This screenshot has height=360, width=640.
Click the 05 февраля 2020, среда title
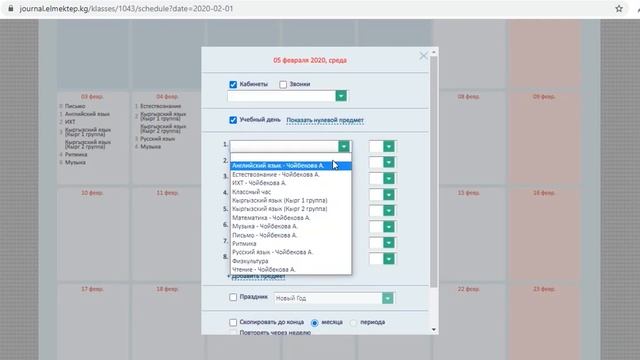point(310,60)
